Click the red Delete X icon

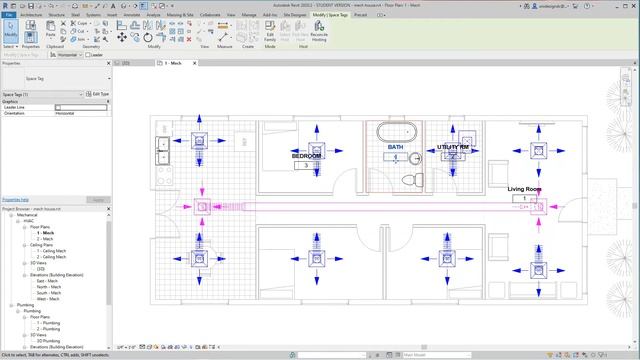coord(189,39)
